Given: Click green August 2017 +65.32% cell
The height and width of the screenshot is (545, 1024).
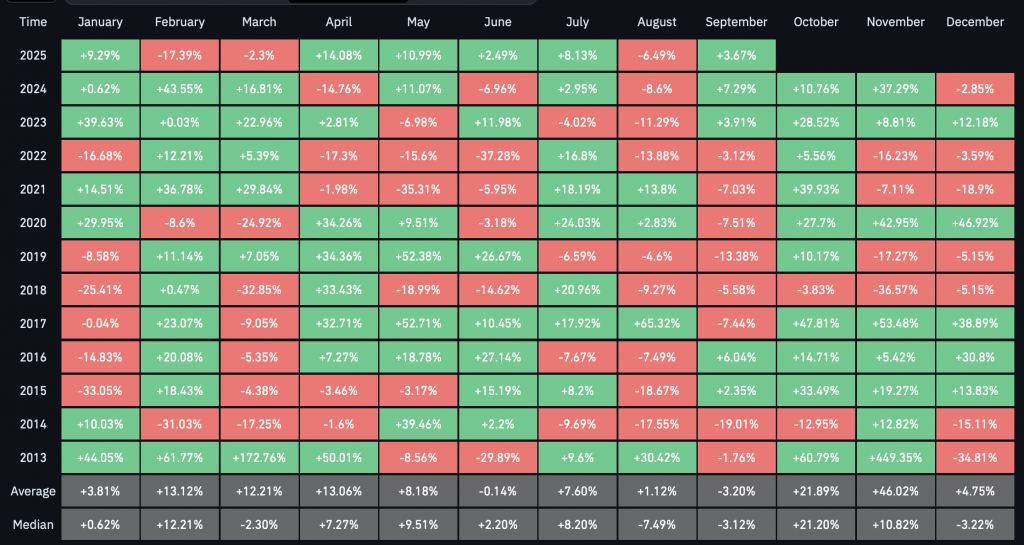Looking at the screenshot, I should 656,324.
